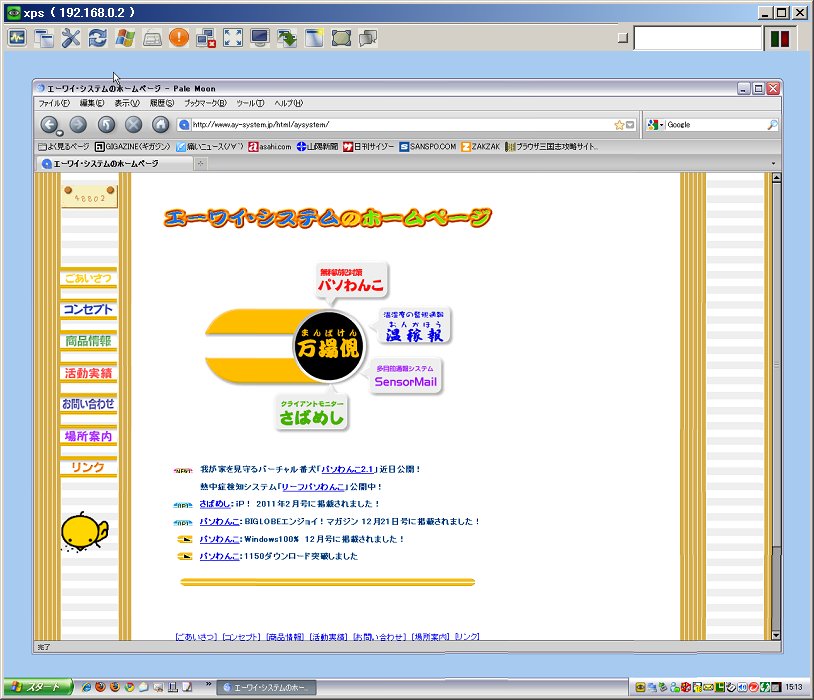
Task: Toggle full screen with the four-arrows icon
Action: pos(233,38)
